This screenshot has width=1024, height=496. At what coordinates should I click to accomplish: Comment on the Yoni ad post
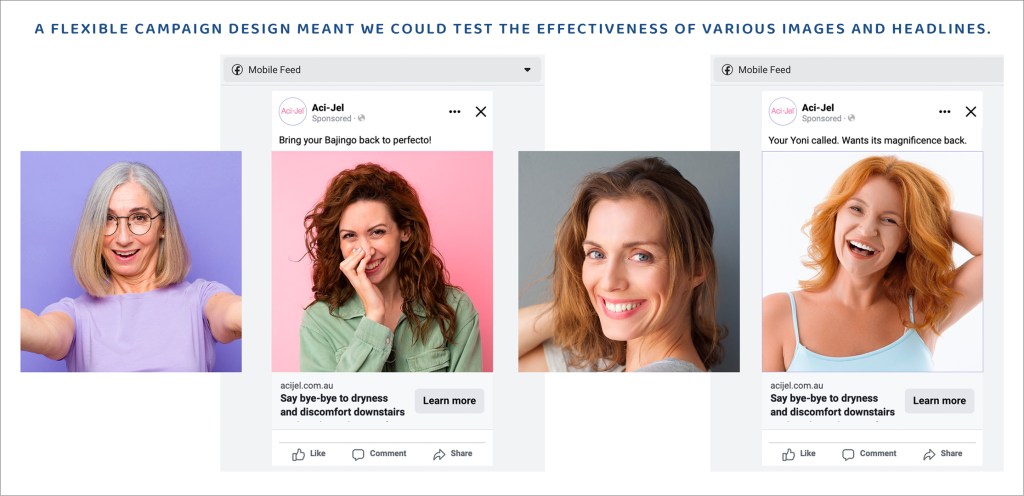(x=869, y=454)
